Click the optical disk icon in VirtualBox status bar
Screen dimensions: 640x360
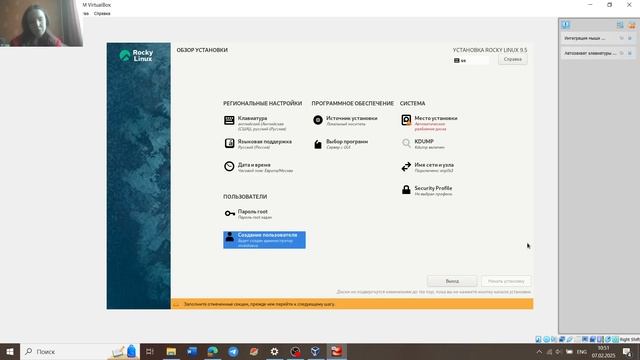tap(546, 339)
